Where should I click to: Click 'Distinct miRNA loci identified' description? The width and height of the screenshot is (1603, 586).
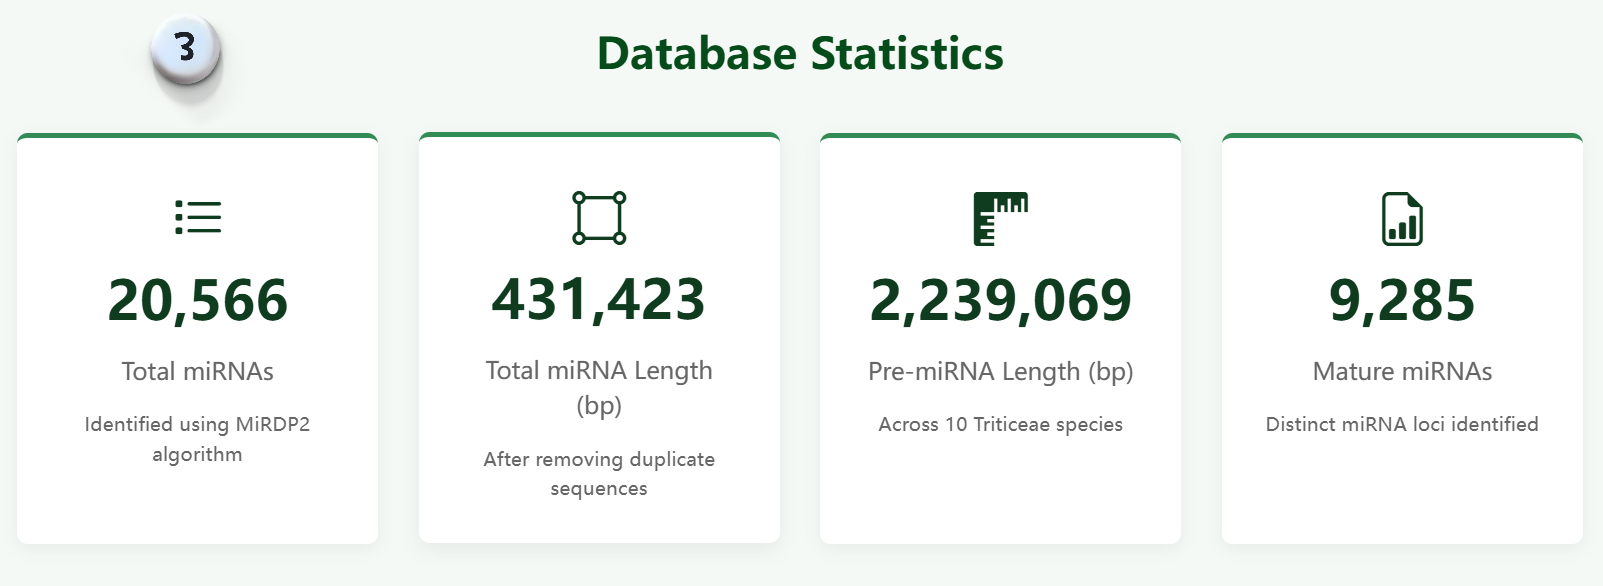coord(1402,424)
